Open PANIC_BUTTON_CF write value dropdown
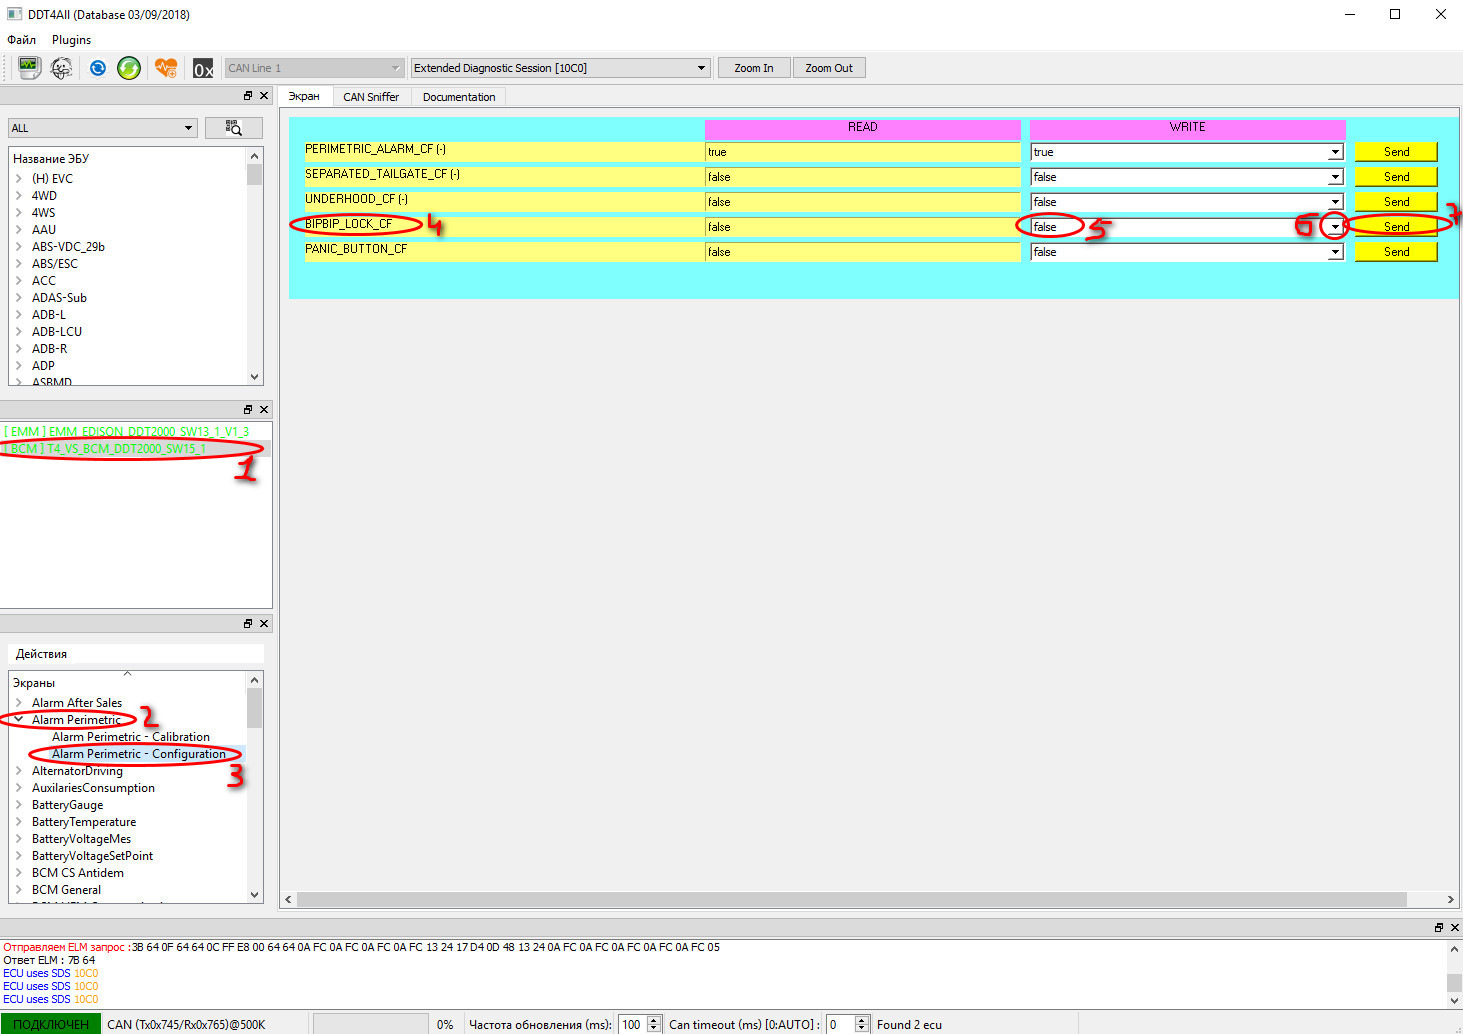Viewport: 1463px width, 1034px height. (1335, 252)
